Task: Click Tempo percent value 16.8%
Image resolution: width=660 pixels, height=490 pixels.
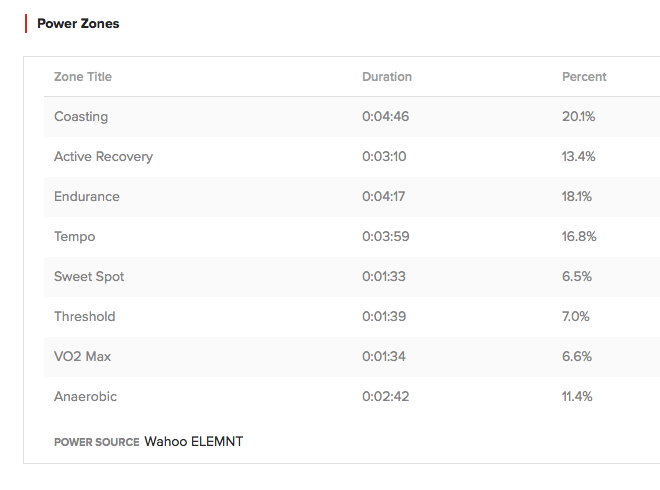Action: pos(579,237)
